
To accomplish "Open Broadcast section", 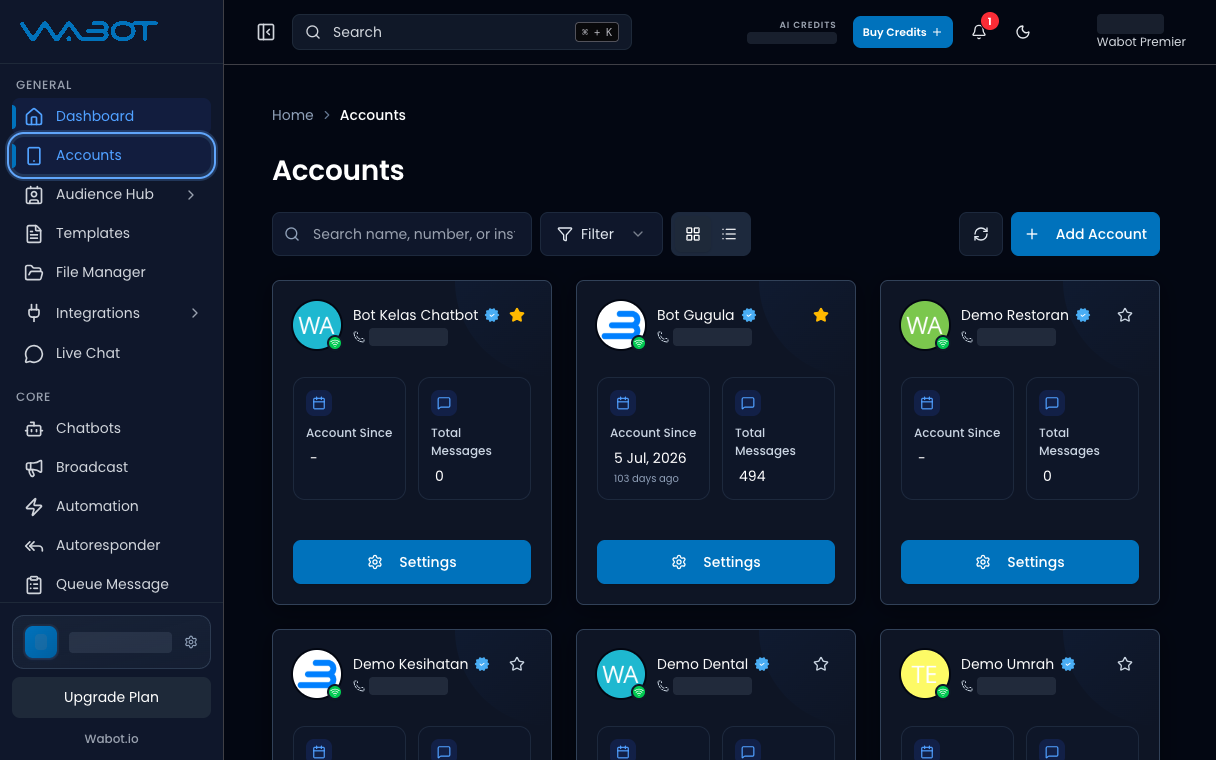I will click(x=111, y=467).
